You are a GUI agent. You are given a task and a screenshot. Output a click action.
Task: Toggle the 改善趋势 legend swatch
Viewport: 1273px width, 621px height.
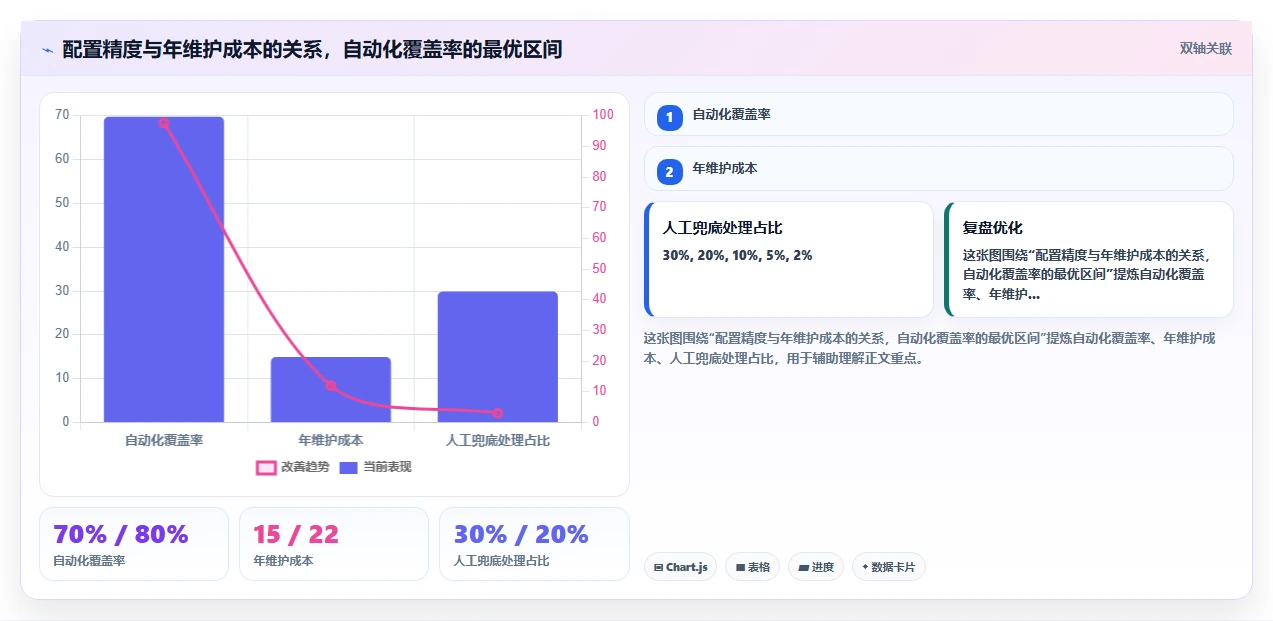(266, 467)
